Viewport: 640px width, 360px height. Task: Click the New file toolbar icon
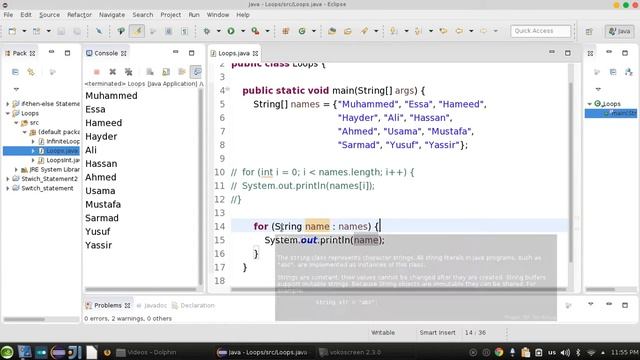(12, 31)
